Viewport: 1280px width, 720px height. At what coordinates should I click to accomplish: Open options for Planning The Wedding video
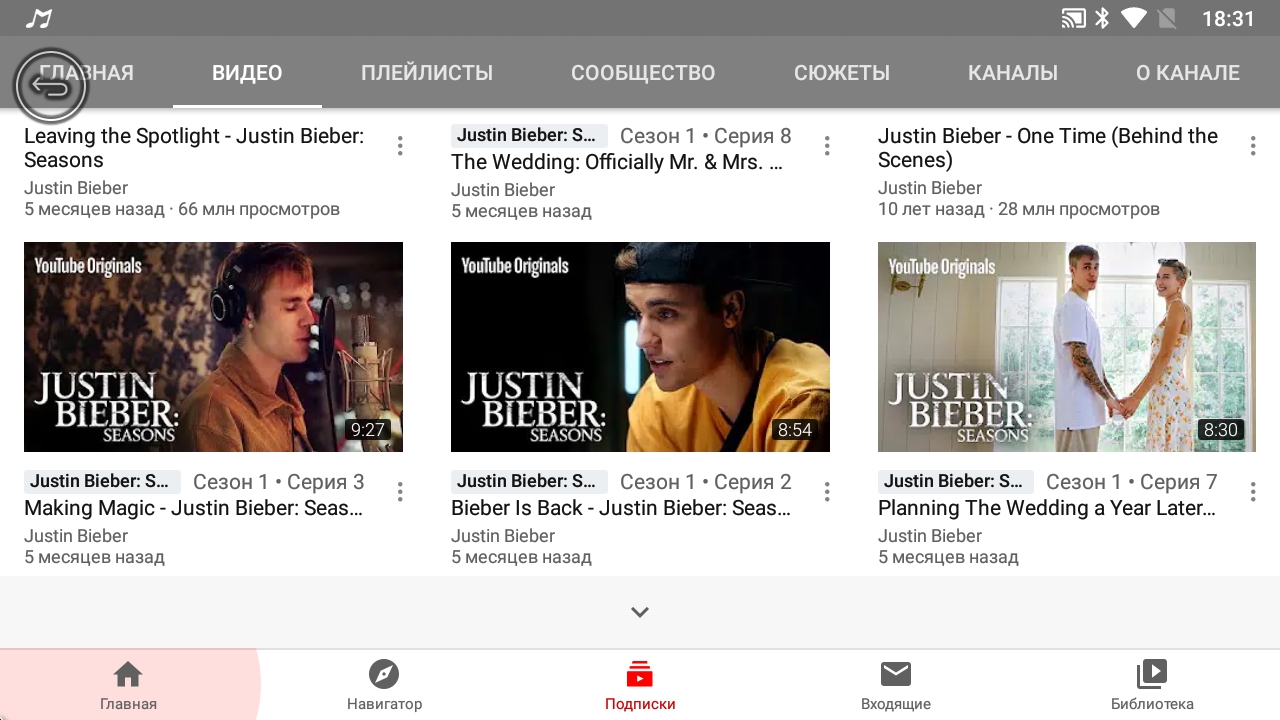point(1253,492)
